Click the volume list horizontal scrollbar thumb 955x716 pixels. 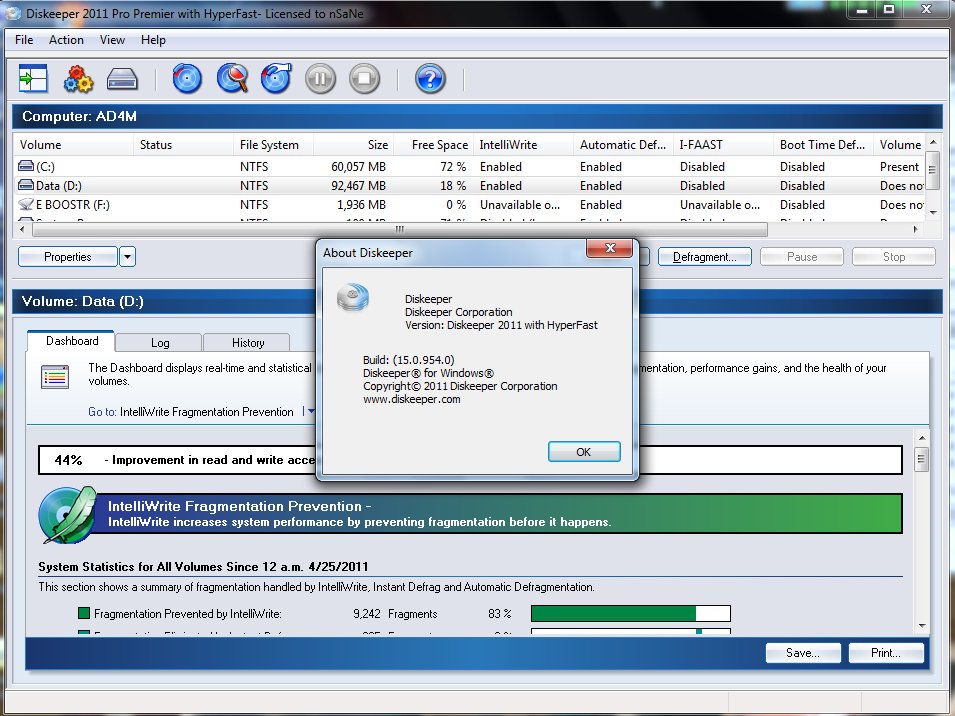400,230
